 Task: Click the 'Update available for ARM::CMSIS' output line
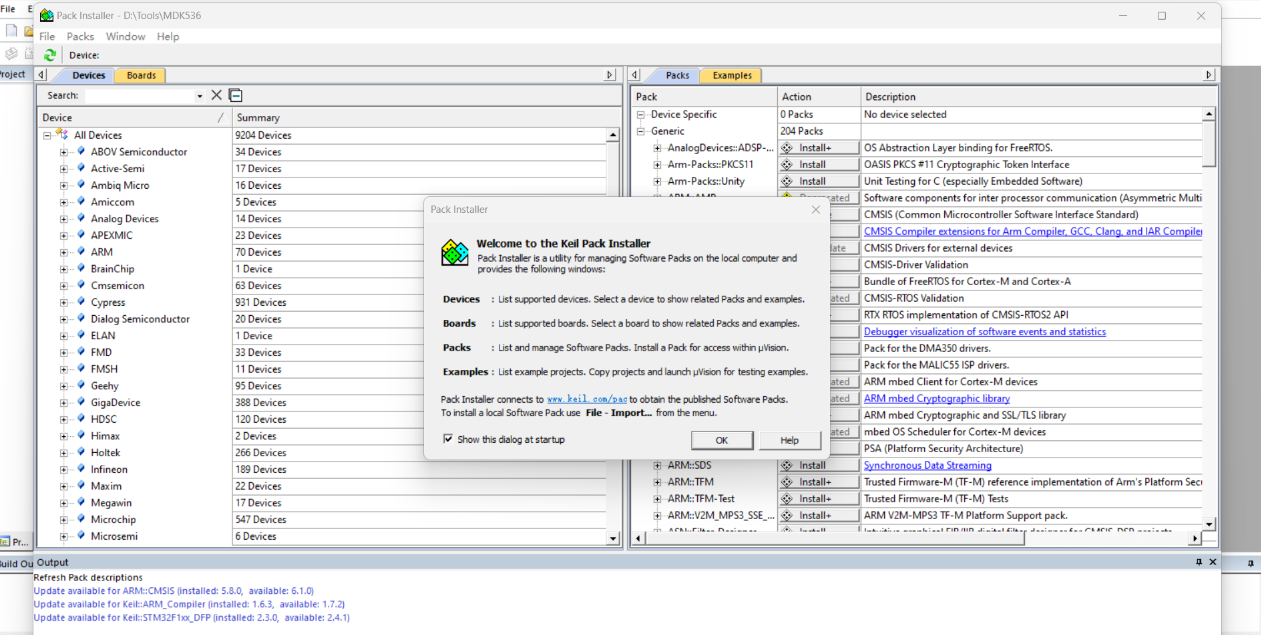click(173, 591)
